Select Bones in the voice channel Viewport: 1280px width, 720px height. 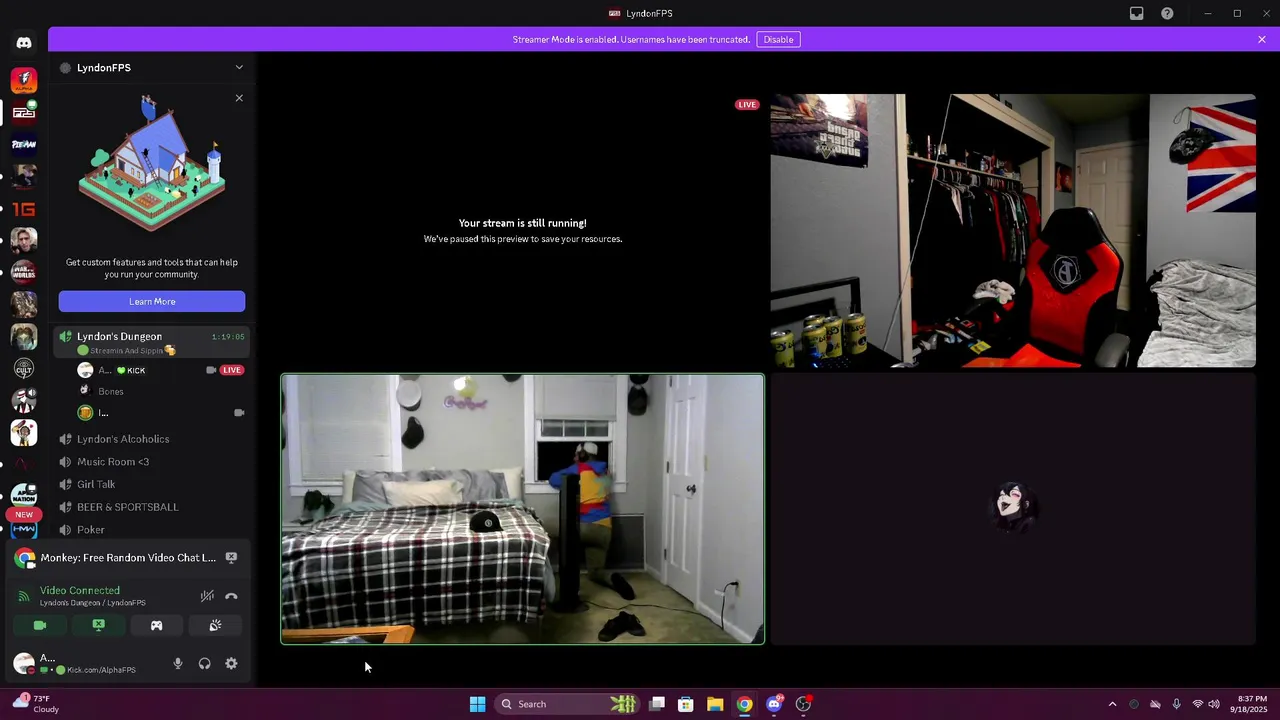[111, 391]
